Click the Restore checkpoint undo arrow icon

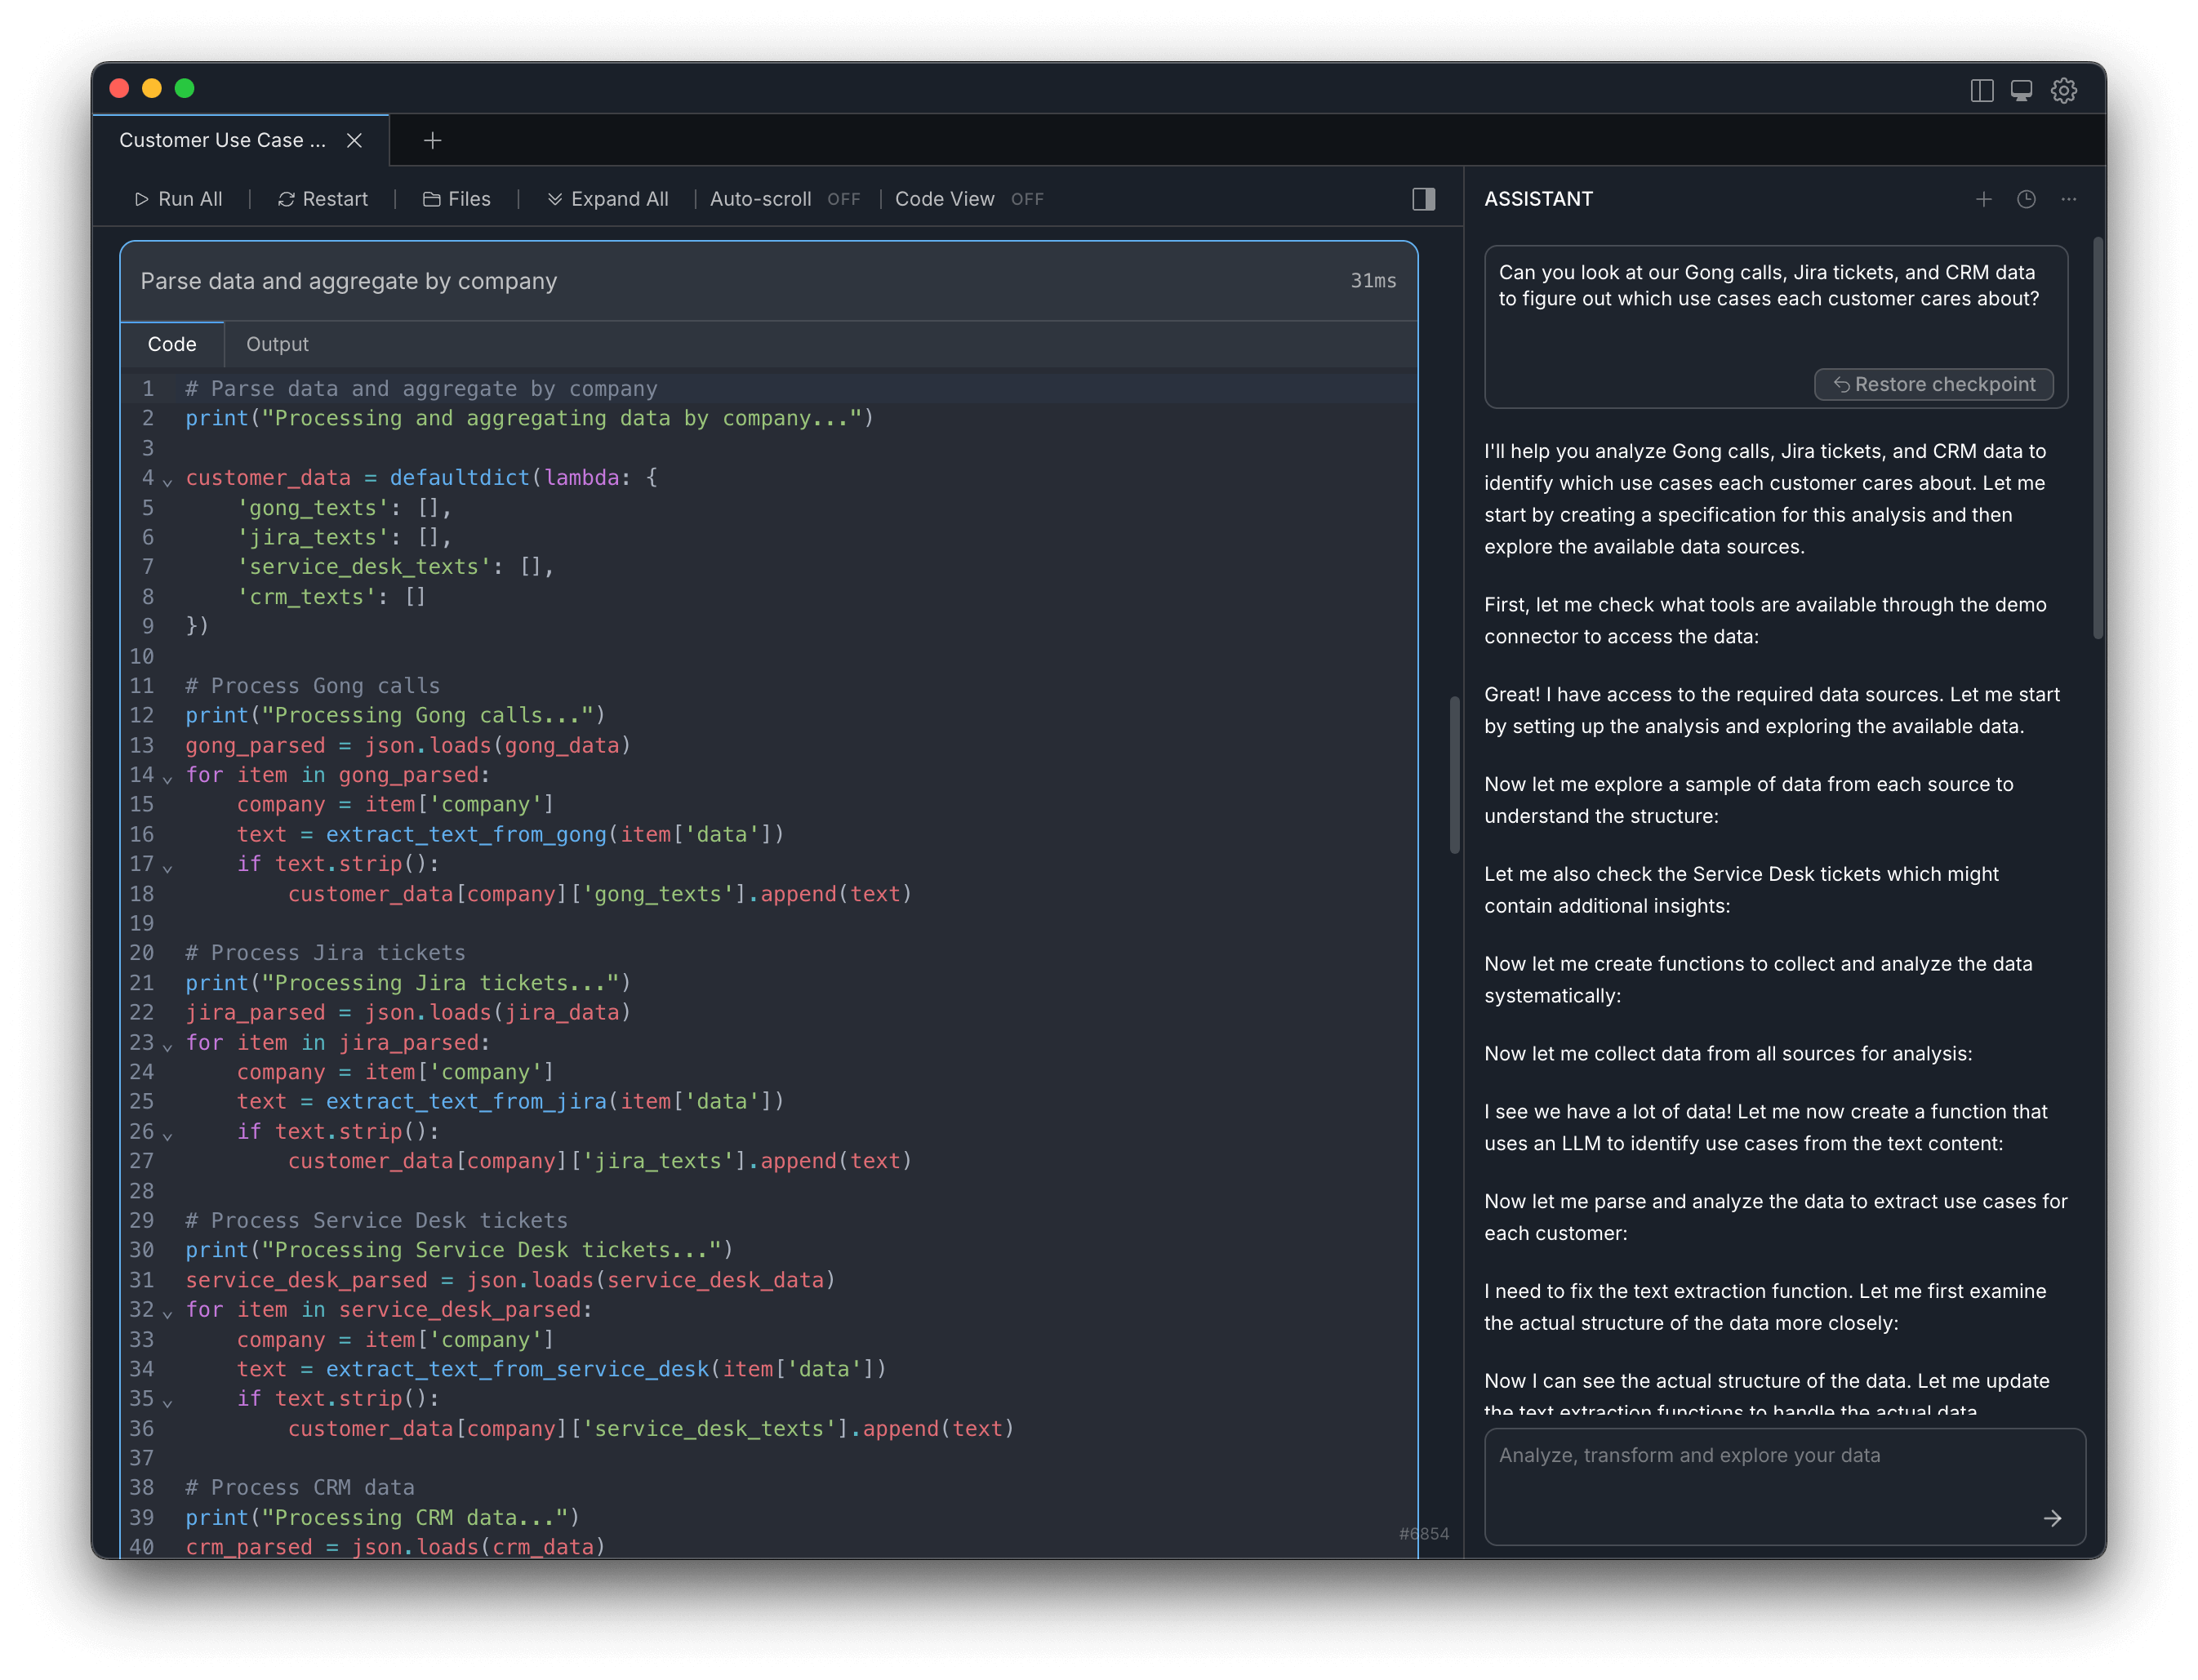[x=1841, y=384]
